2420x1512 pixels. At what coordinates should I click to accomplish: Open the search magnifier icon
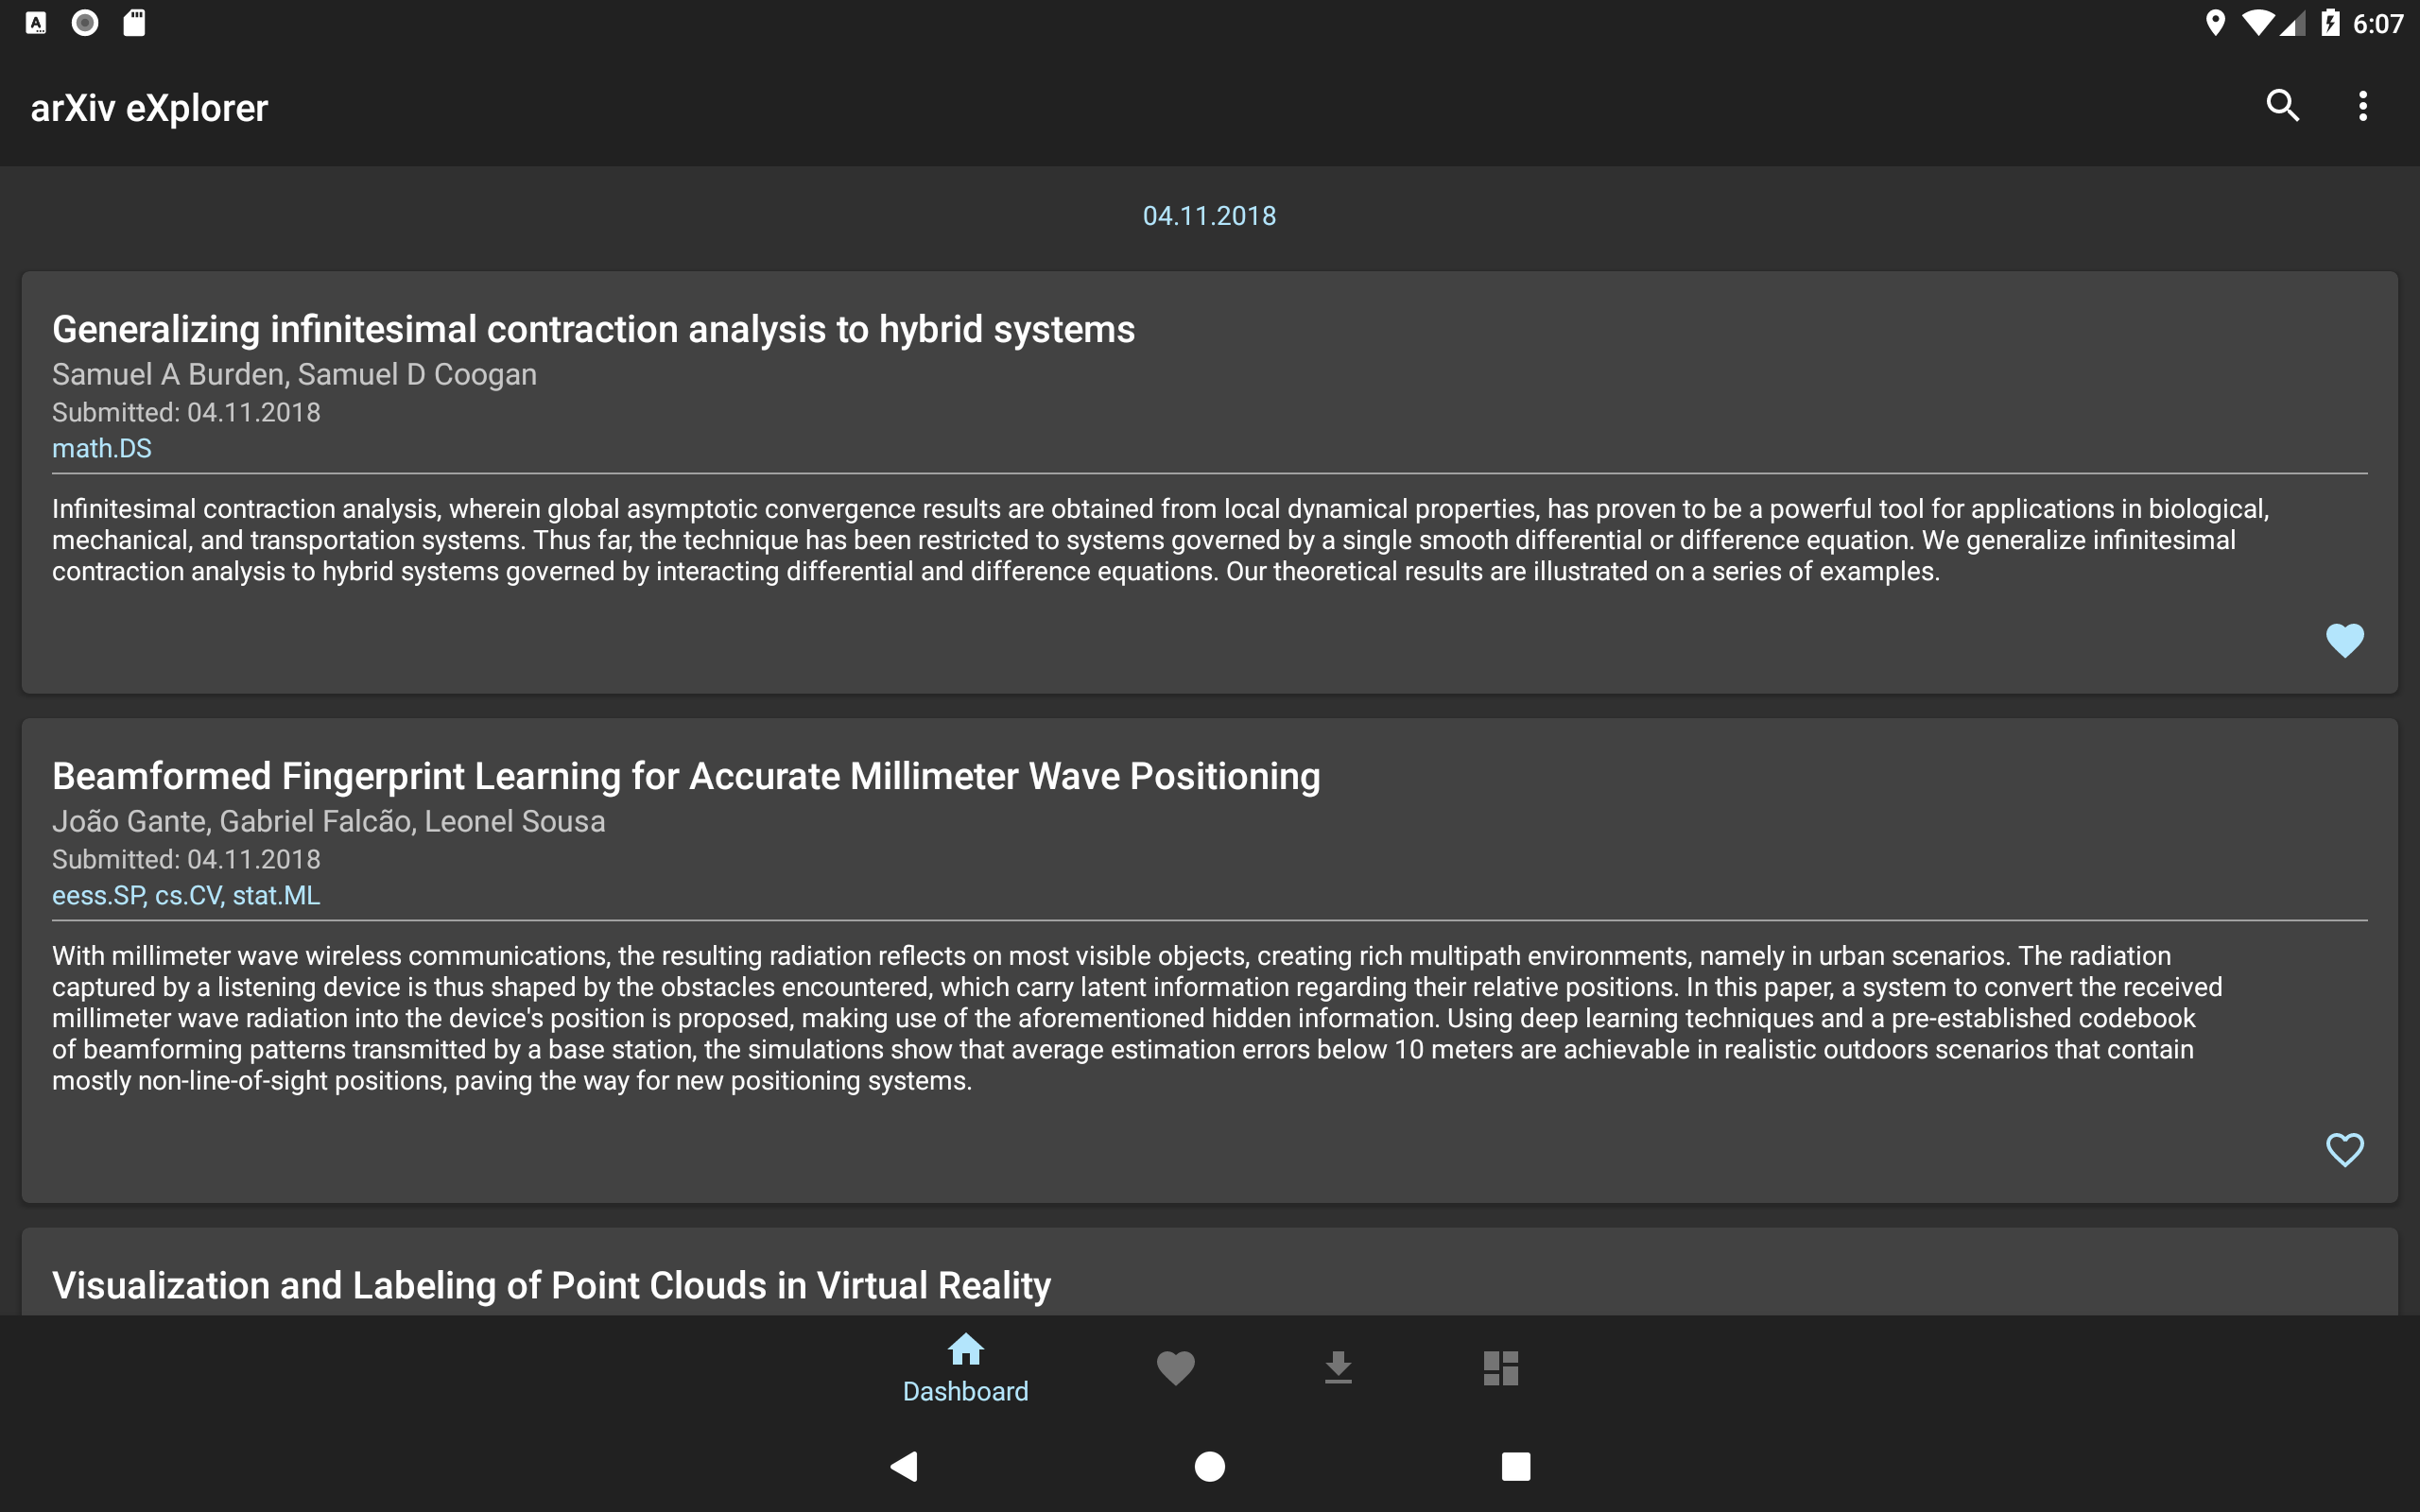[x=2282, y=106]
